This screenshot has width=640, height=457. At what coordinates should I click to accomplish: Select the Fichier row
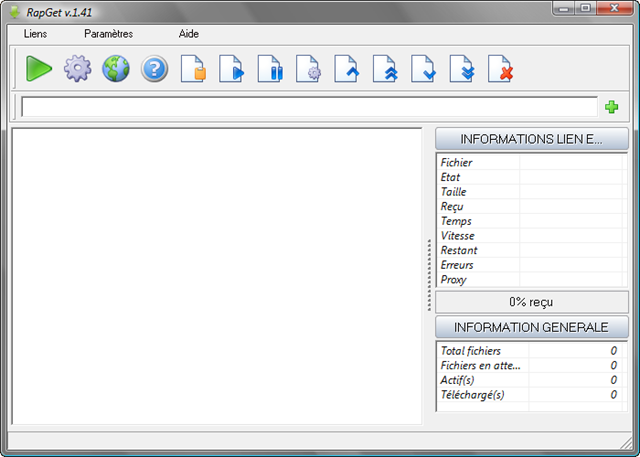click(531, 162)
